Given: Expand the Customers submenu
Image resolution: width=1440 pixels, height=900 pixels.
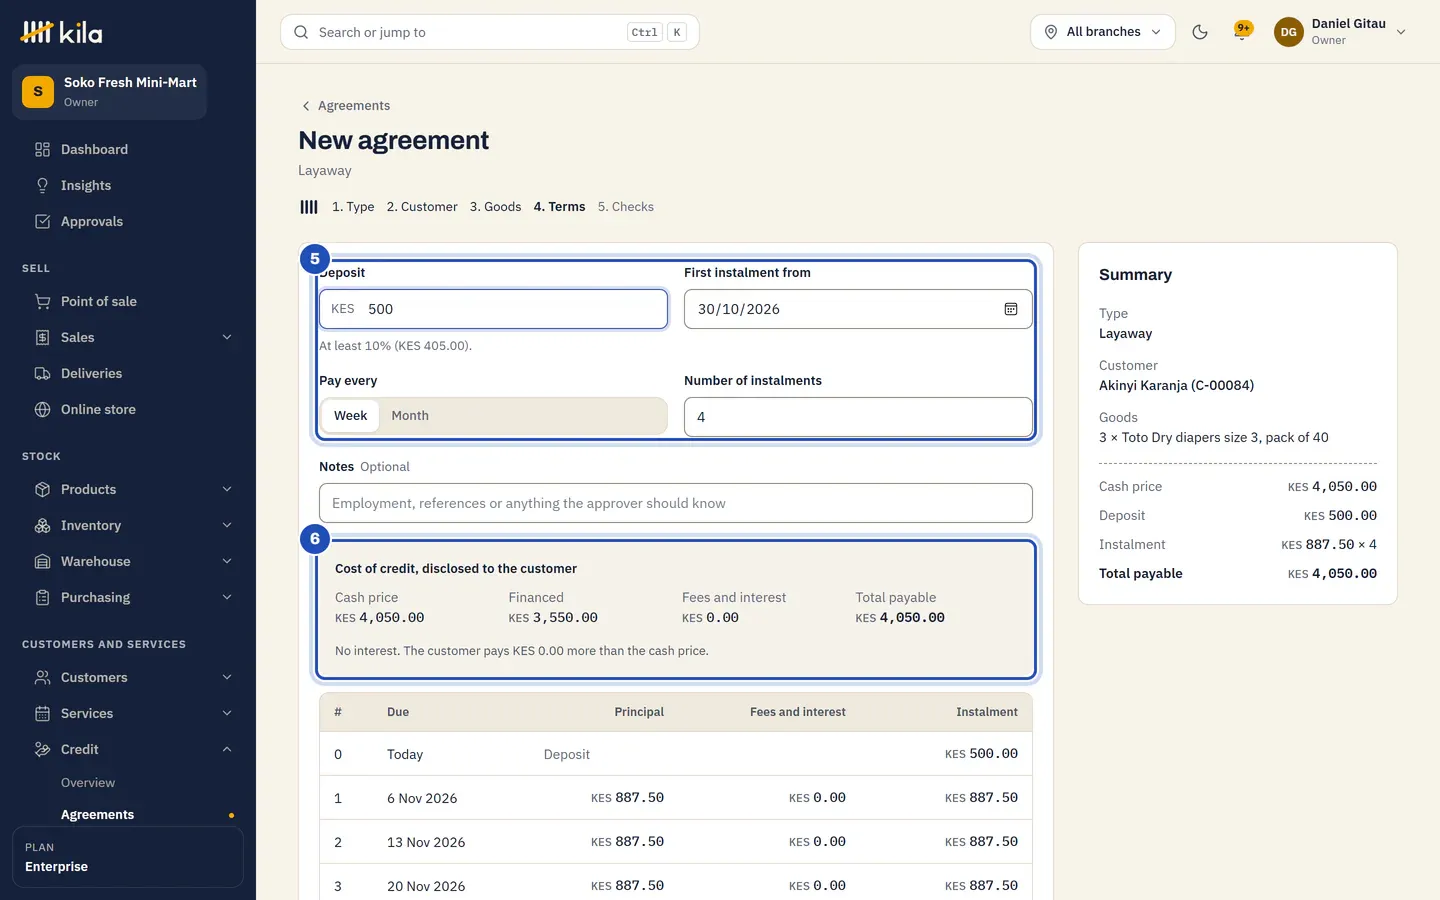Looking at the screenshot, I should (x=227, y=677).
